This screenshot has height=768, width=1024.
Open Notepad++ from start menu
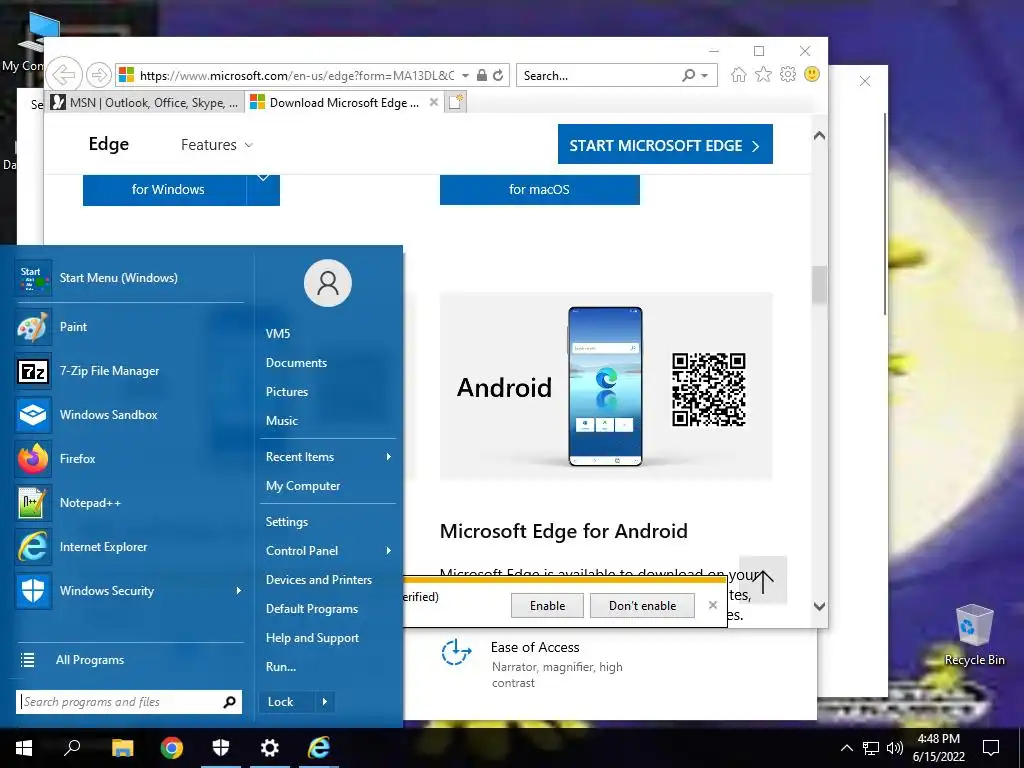(129, 503)
